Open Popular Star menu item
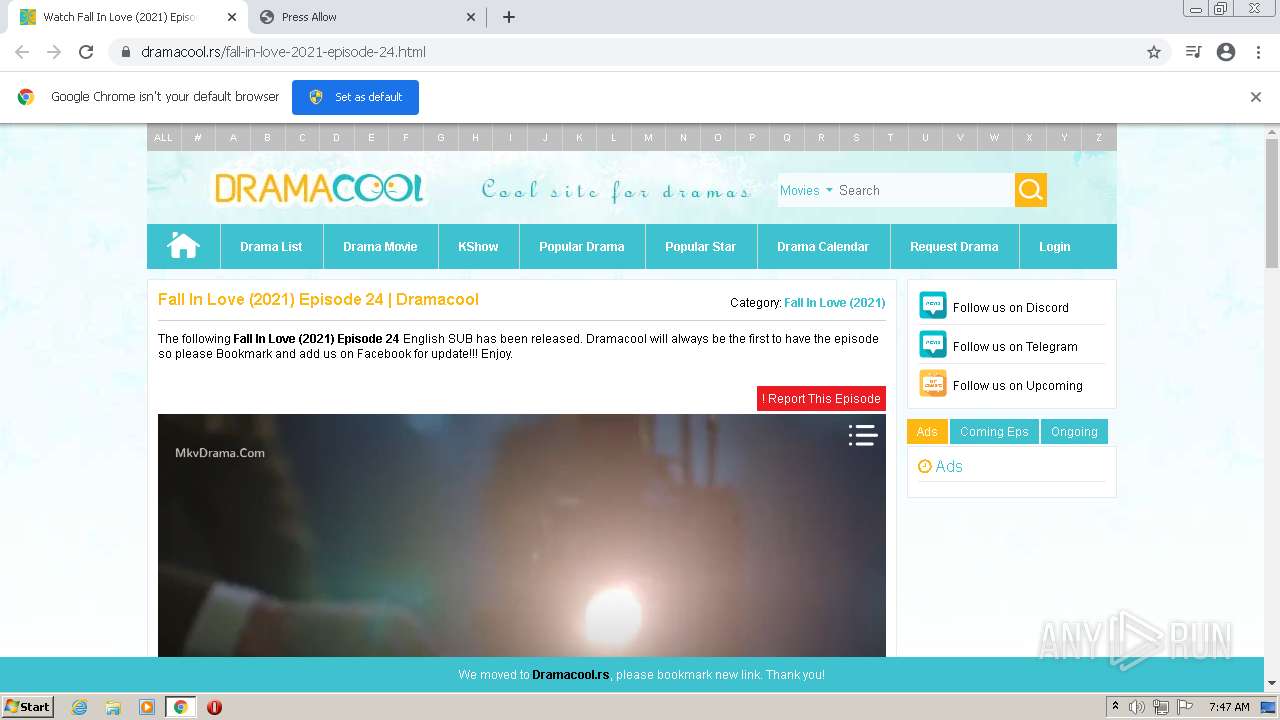 700,246
